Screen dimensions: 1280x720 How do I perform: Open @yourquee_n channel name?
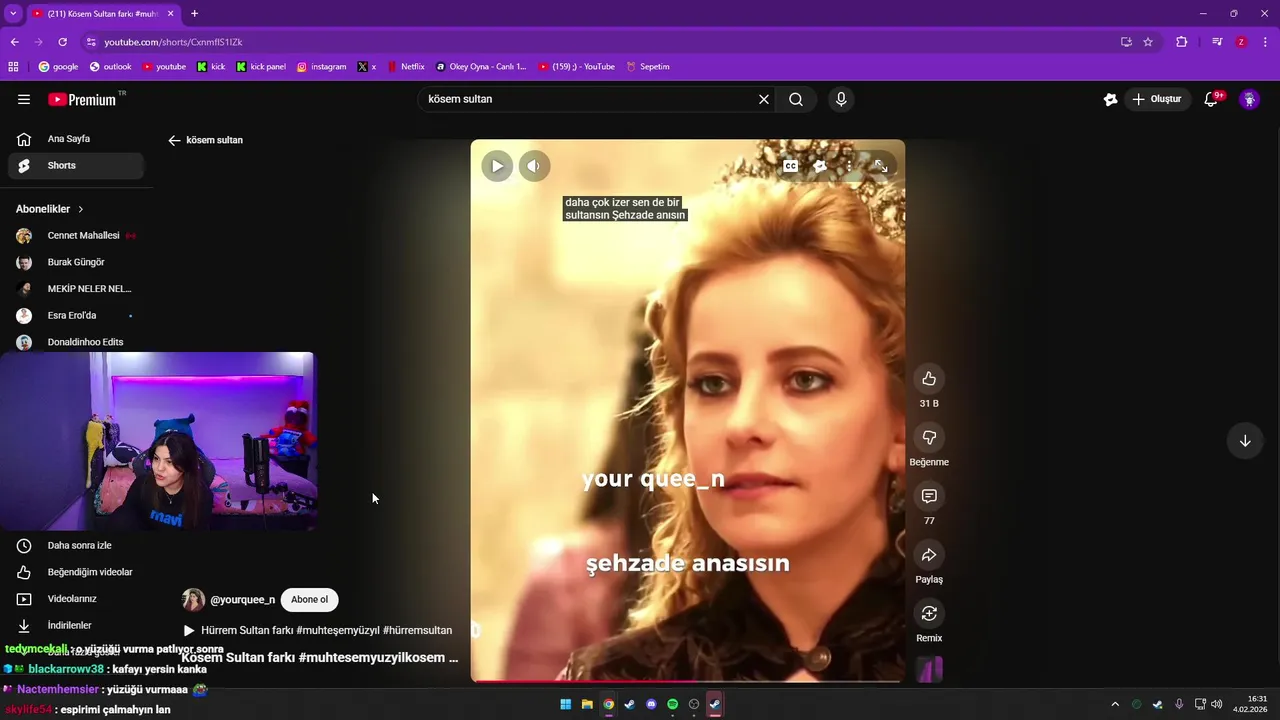(242, 600)
